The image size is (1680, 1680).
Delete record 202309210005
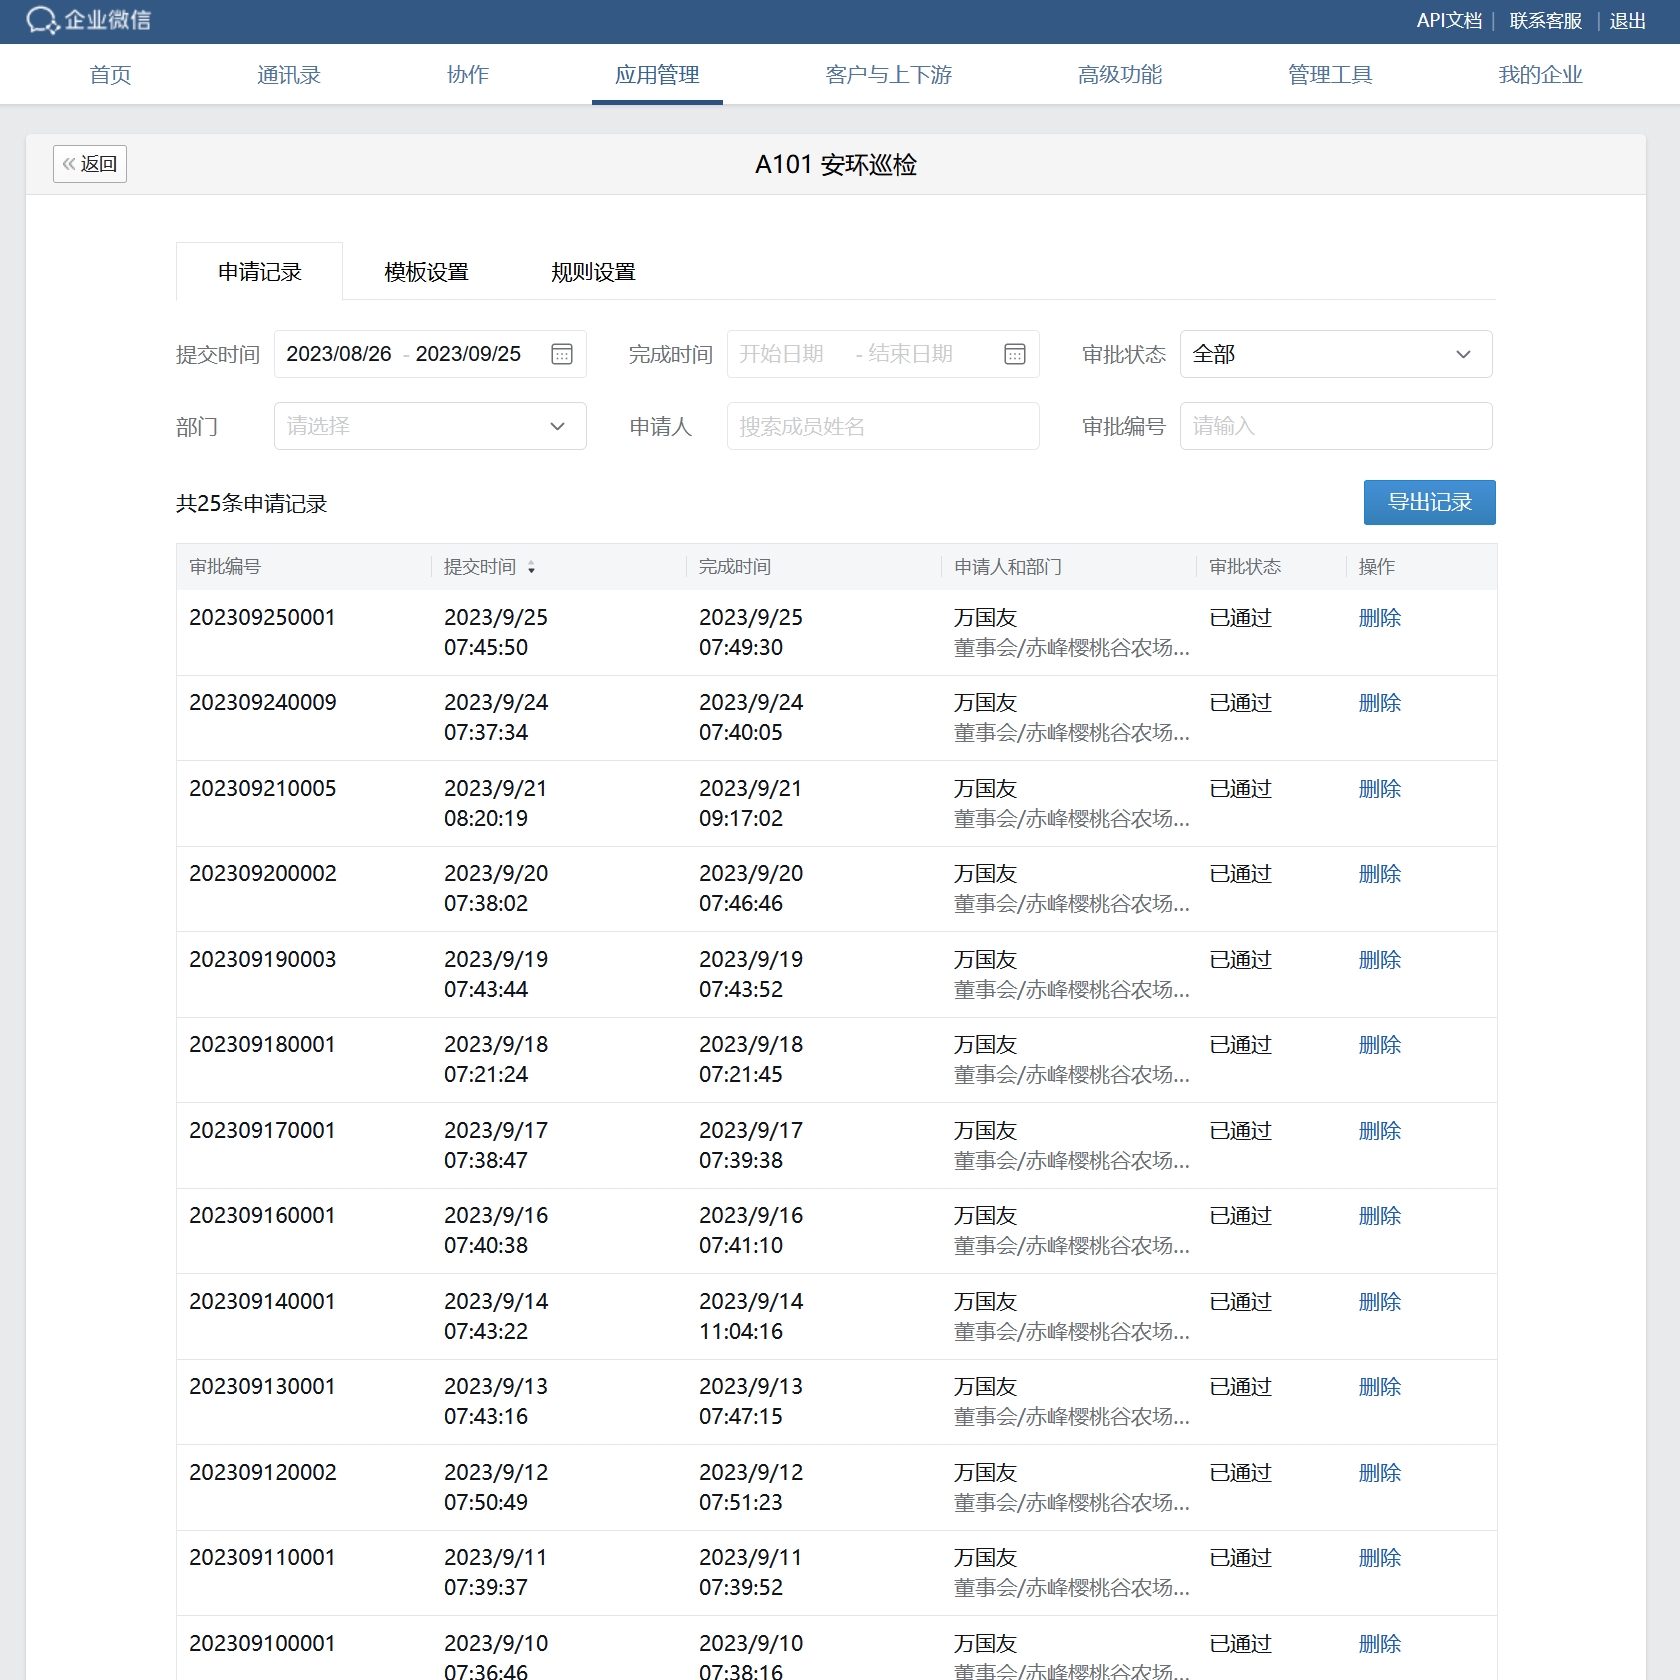(1379, 789)
